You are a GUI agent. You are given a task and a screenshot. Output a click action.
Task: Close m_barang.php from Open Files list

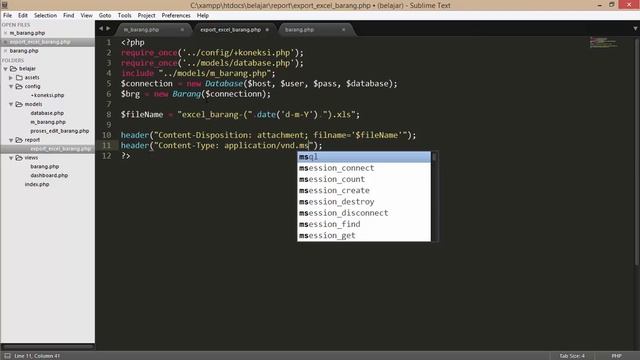(x=5, y=33)
